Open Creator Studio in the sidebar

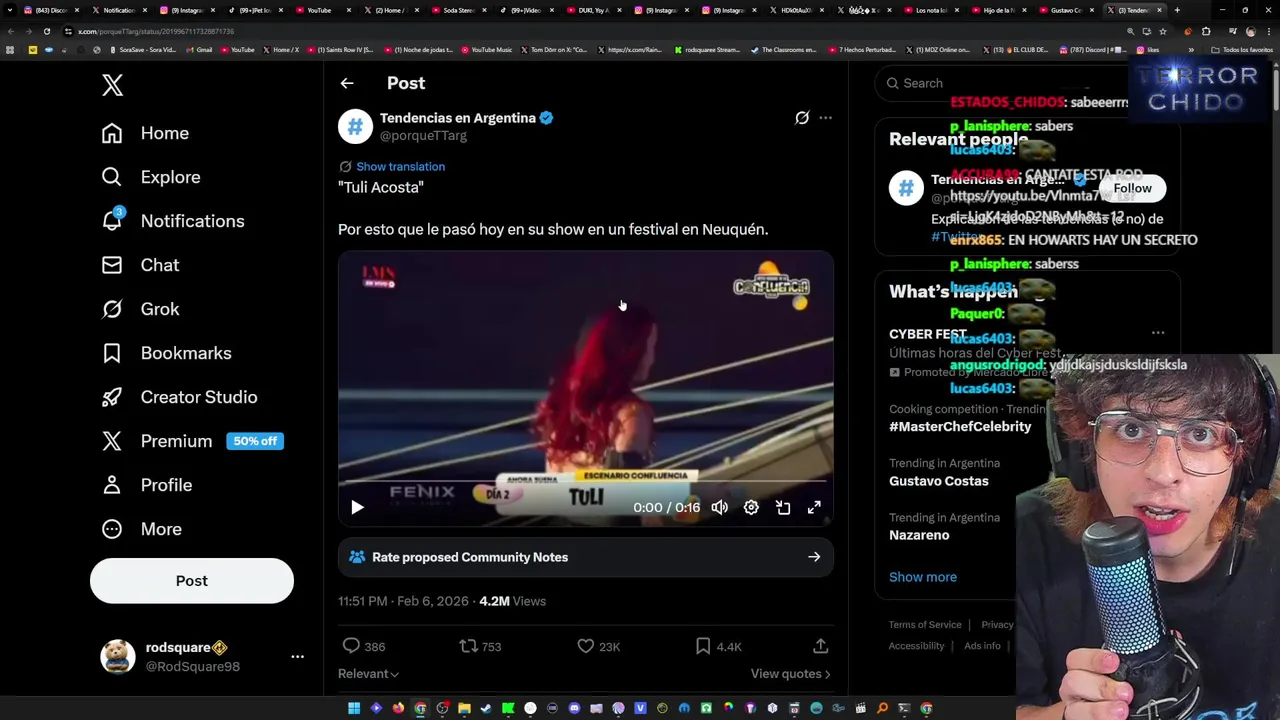(179, 397)
